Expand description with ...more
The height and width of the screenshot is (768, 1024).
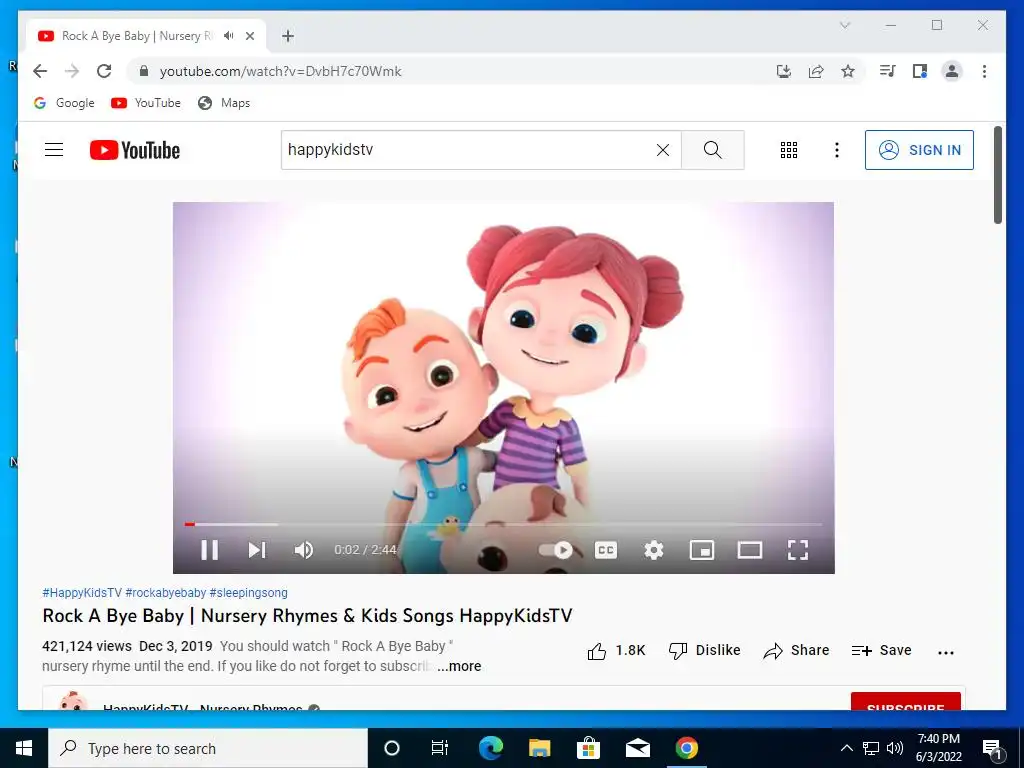[459, 666]
